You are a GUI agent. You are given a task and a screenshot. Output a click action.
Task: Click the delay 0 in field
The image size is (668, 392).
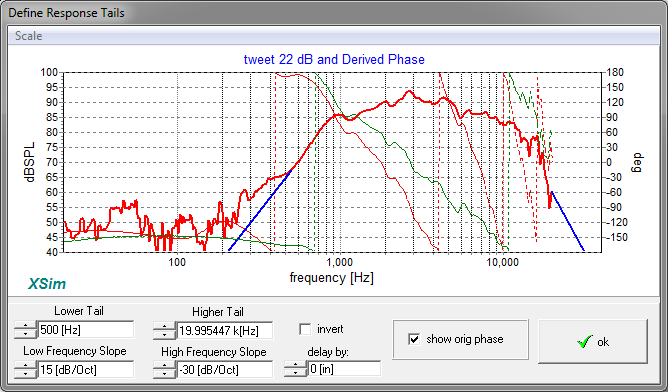click(344, 369)
